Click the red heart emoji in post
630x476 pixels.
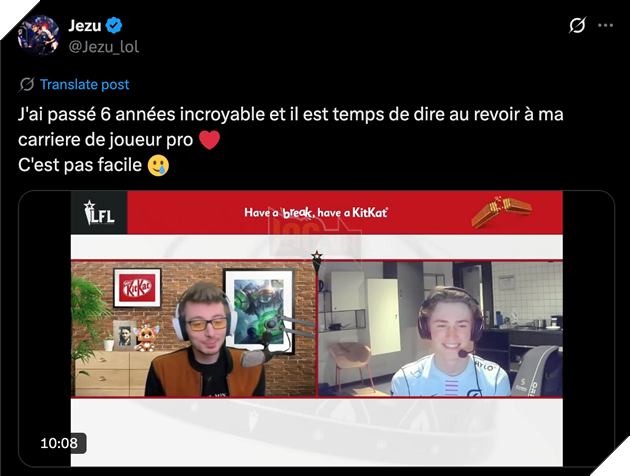(x=209, y=140)
